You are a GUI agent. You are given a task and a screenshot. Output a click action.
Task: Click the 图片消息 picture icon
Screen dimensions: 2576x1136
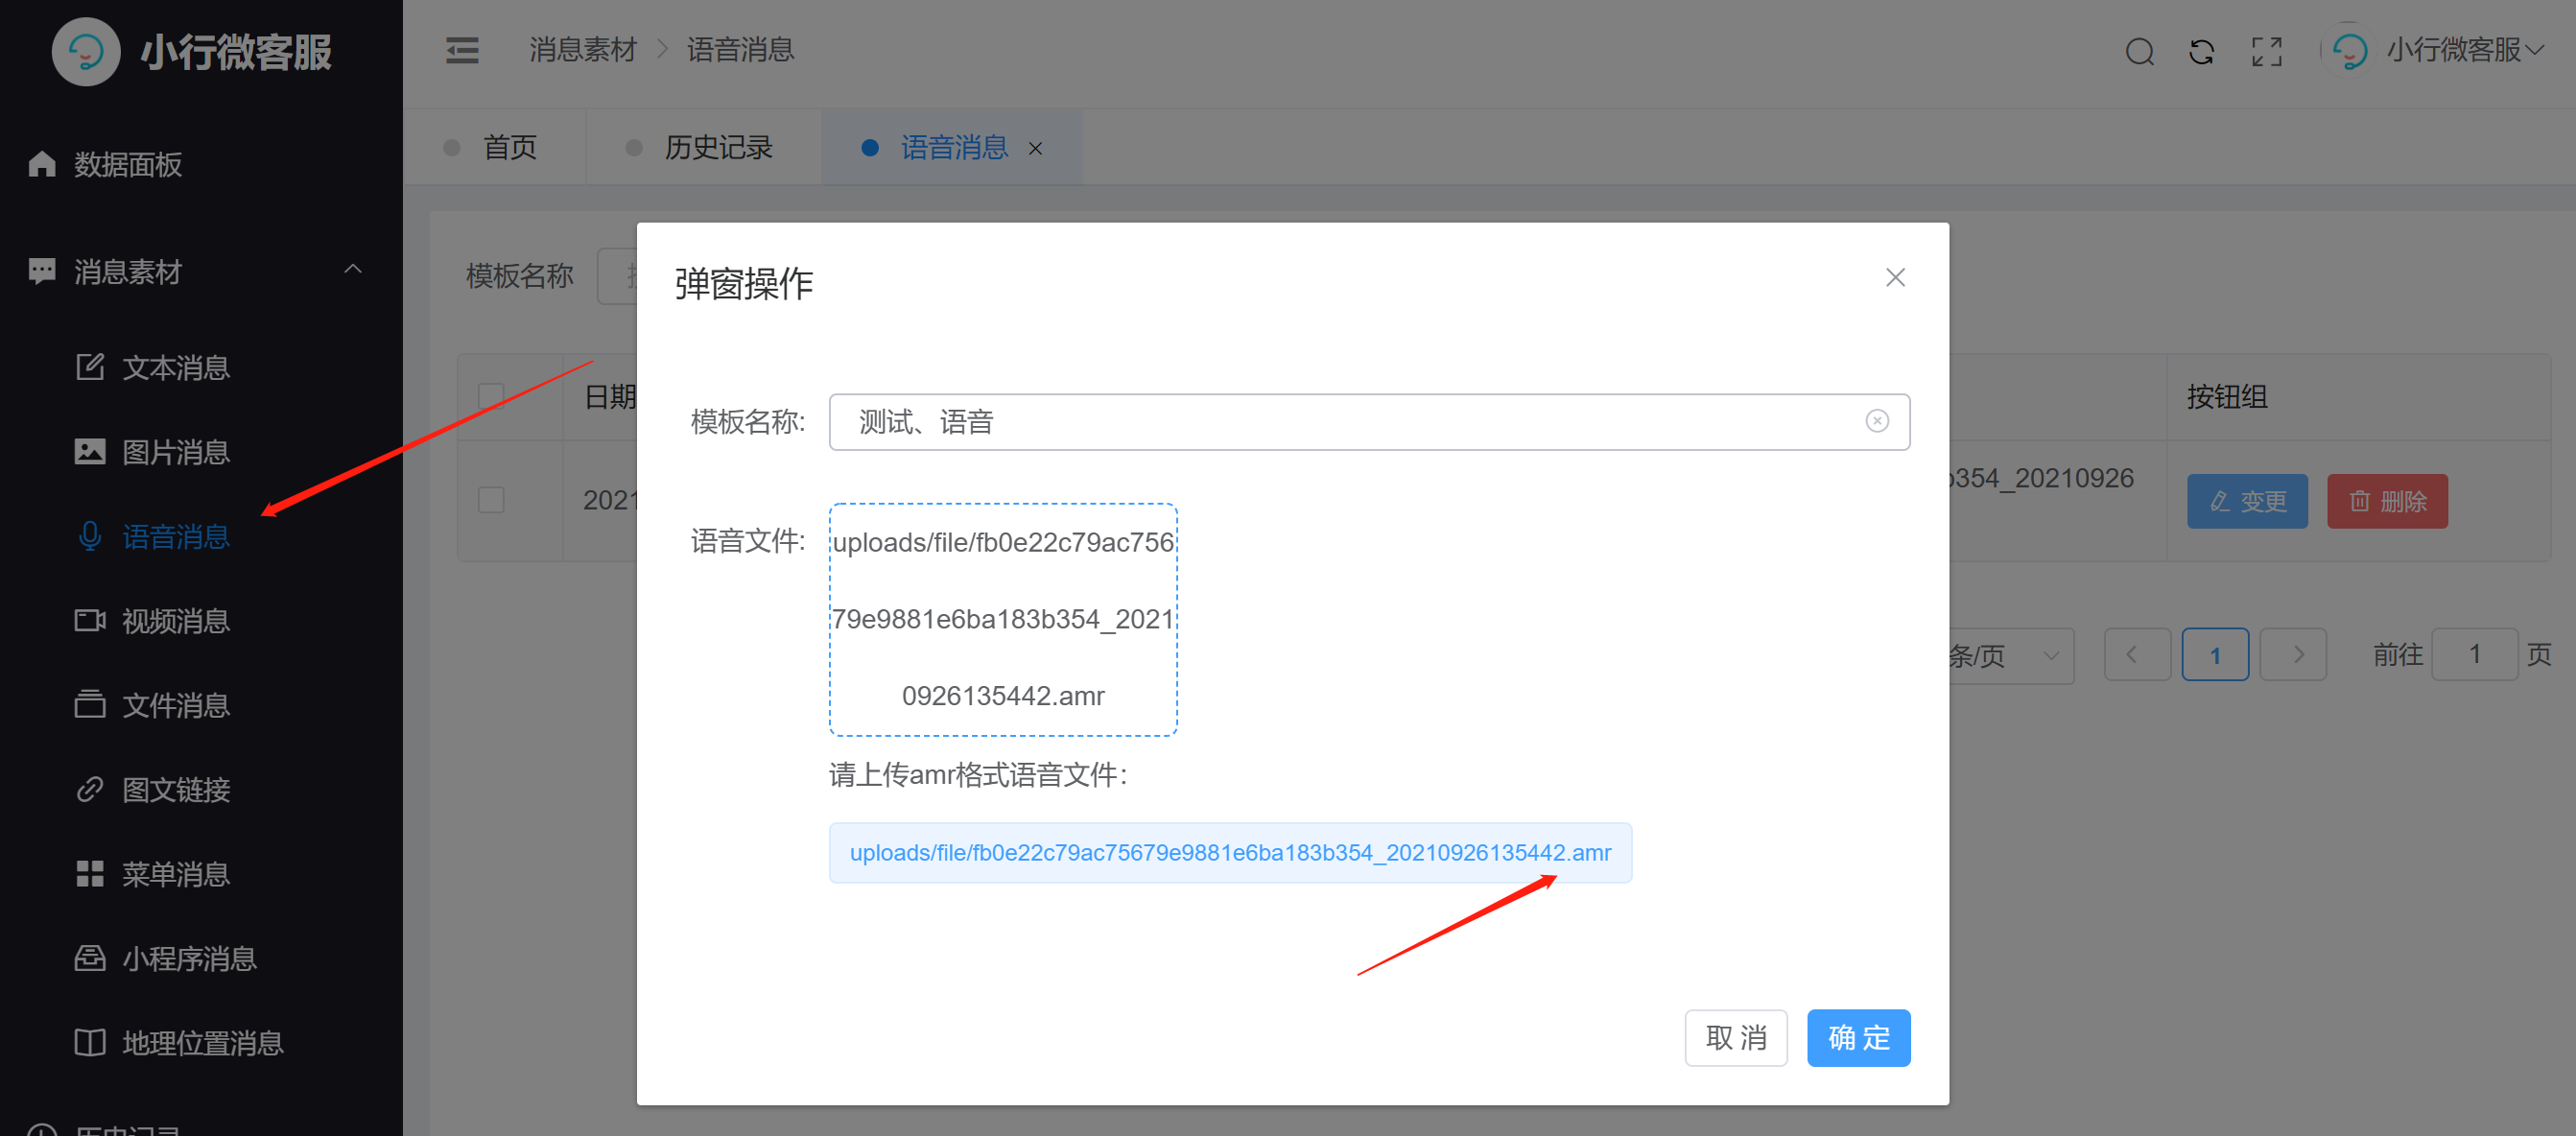pyautogui.click(x=90, y=451)
